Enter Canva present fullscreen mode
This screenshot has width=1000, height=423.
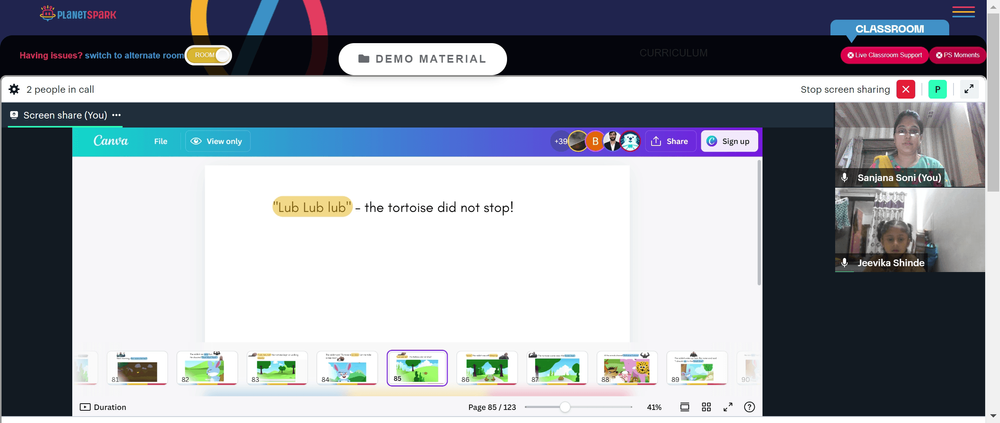coord(728,407)
